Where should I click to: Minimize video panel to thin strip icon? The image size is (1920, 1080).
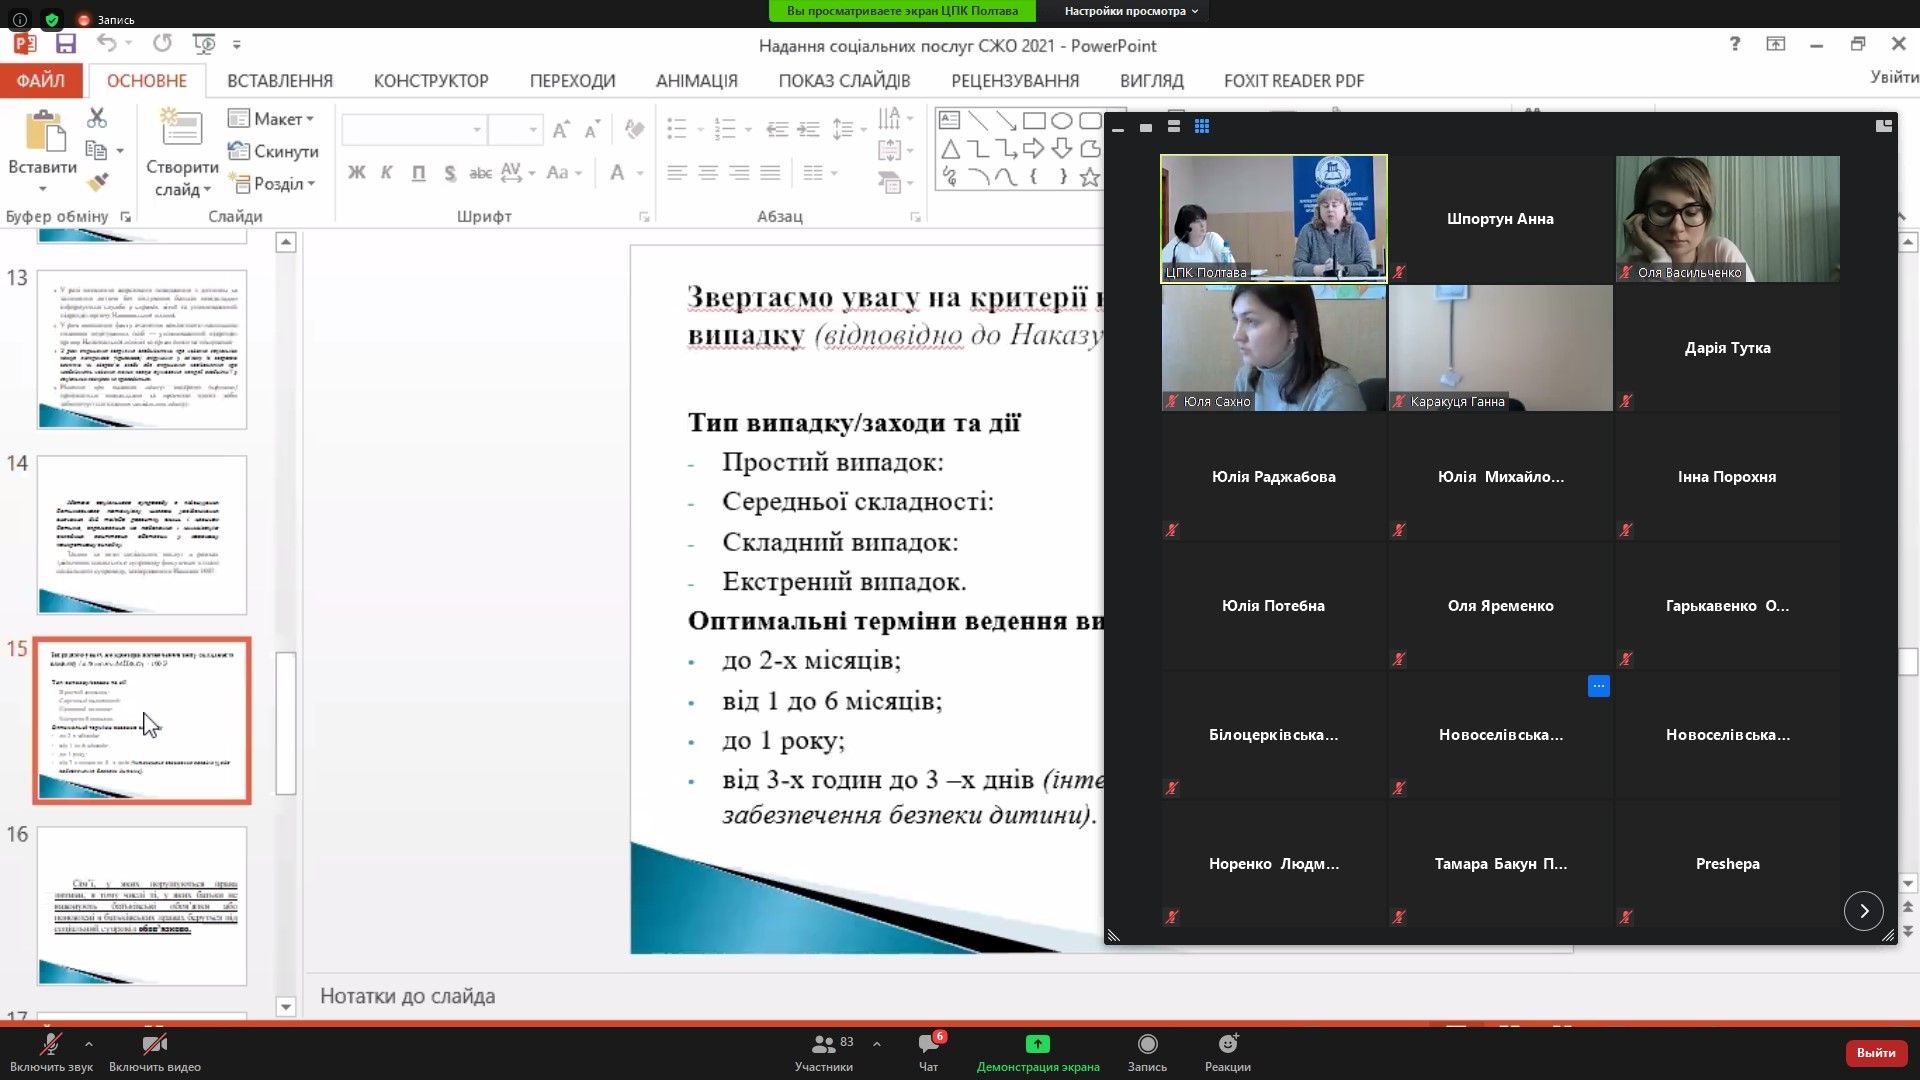(1118, 128)
